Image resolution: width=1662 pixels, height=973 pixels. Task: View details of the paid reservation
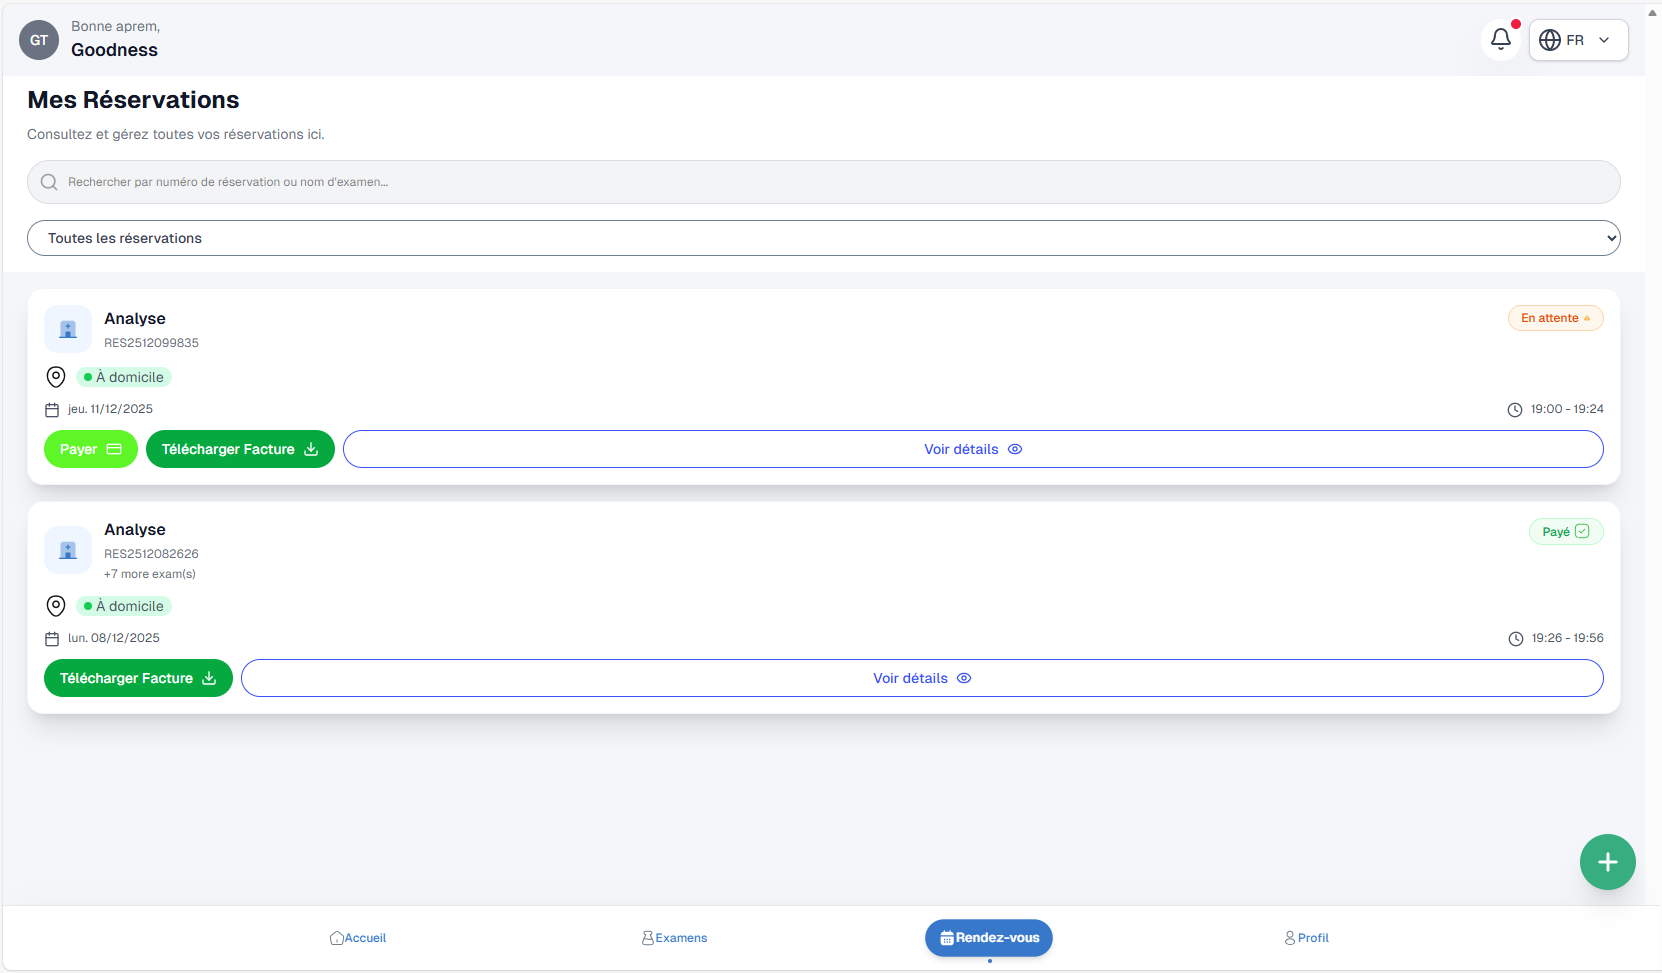(921, 678)
